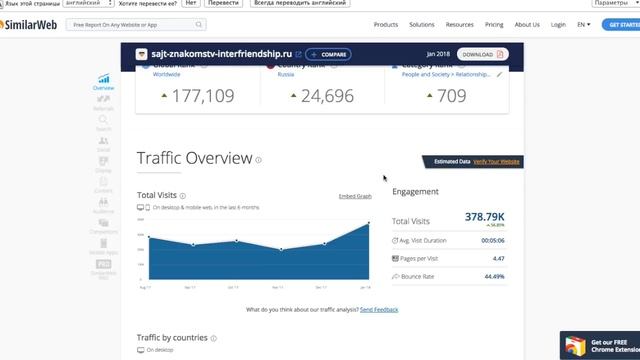Click the last data point on the visits chart
This screenshot has width=640, height=360.
pos(369,223)
